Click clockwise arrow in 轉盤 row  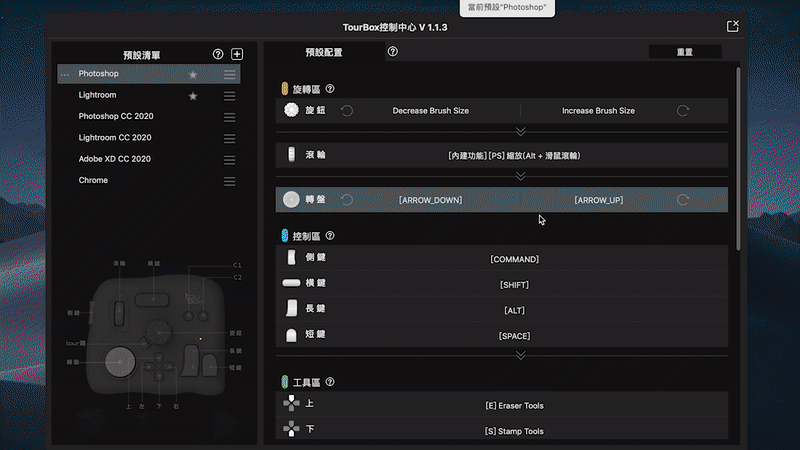[683, 200]
